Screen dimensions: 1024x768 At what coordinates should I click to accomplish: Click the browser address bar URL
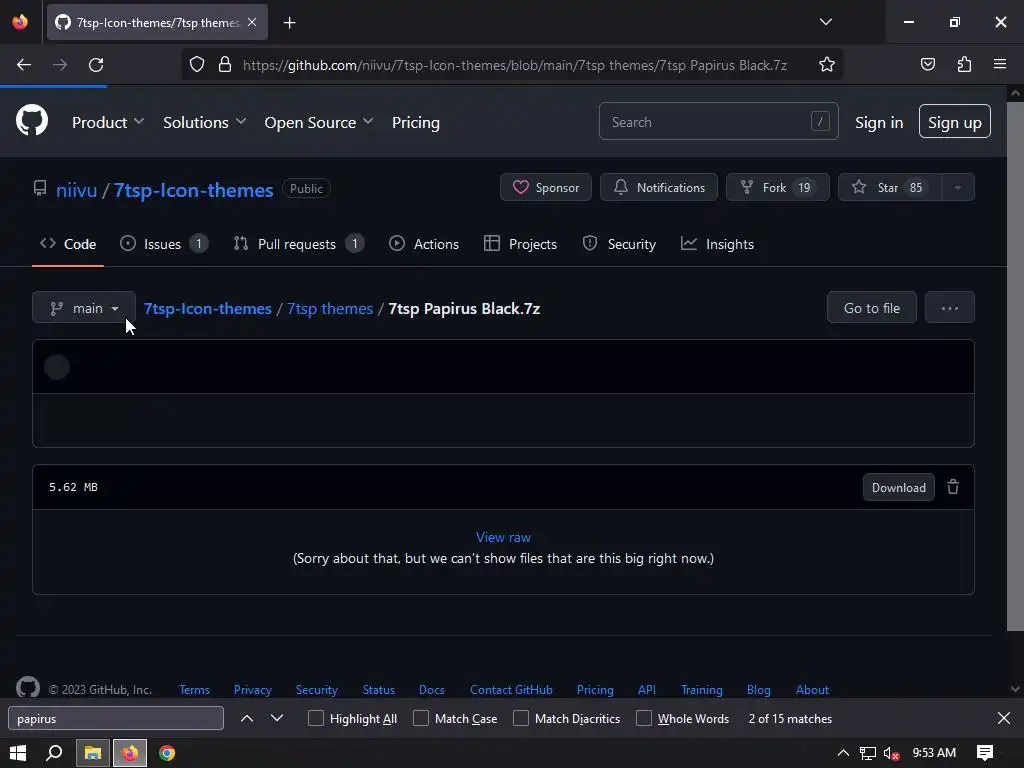click(x=515, y=65)
